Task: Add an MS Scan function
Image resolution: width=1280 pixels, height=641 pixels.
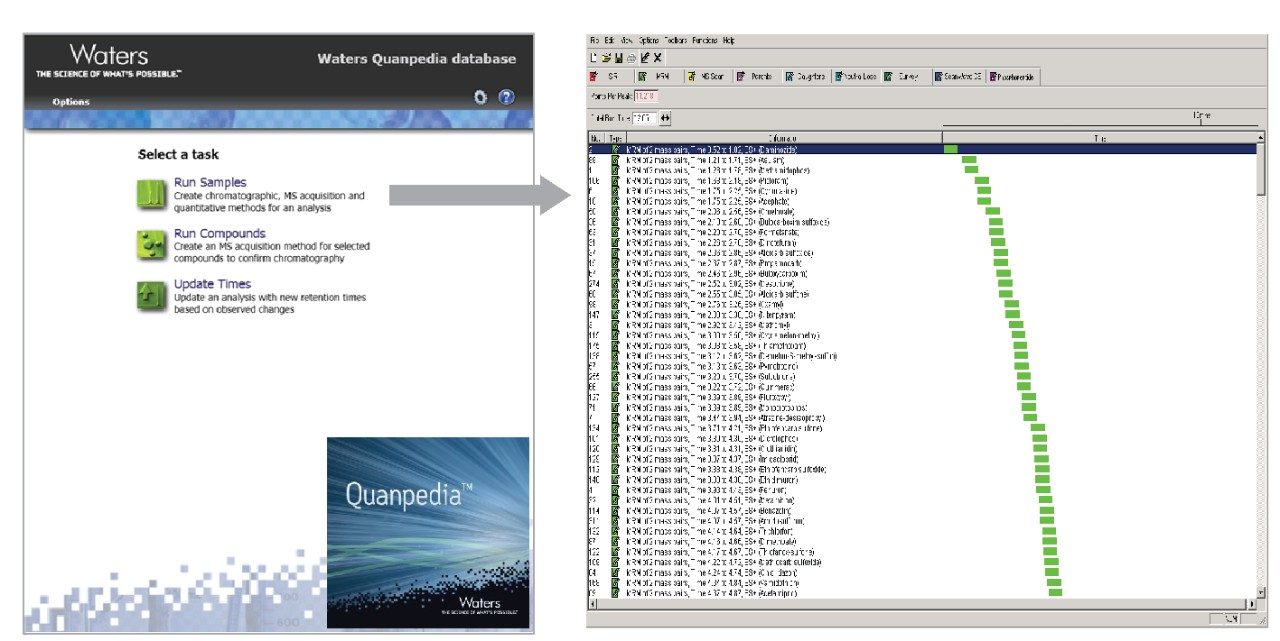Action: (709, 76)
